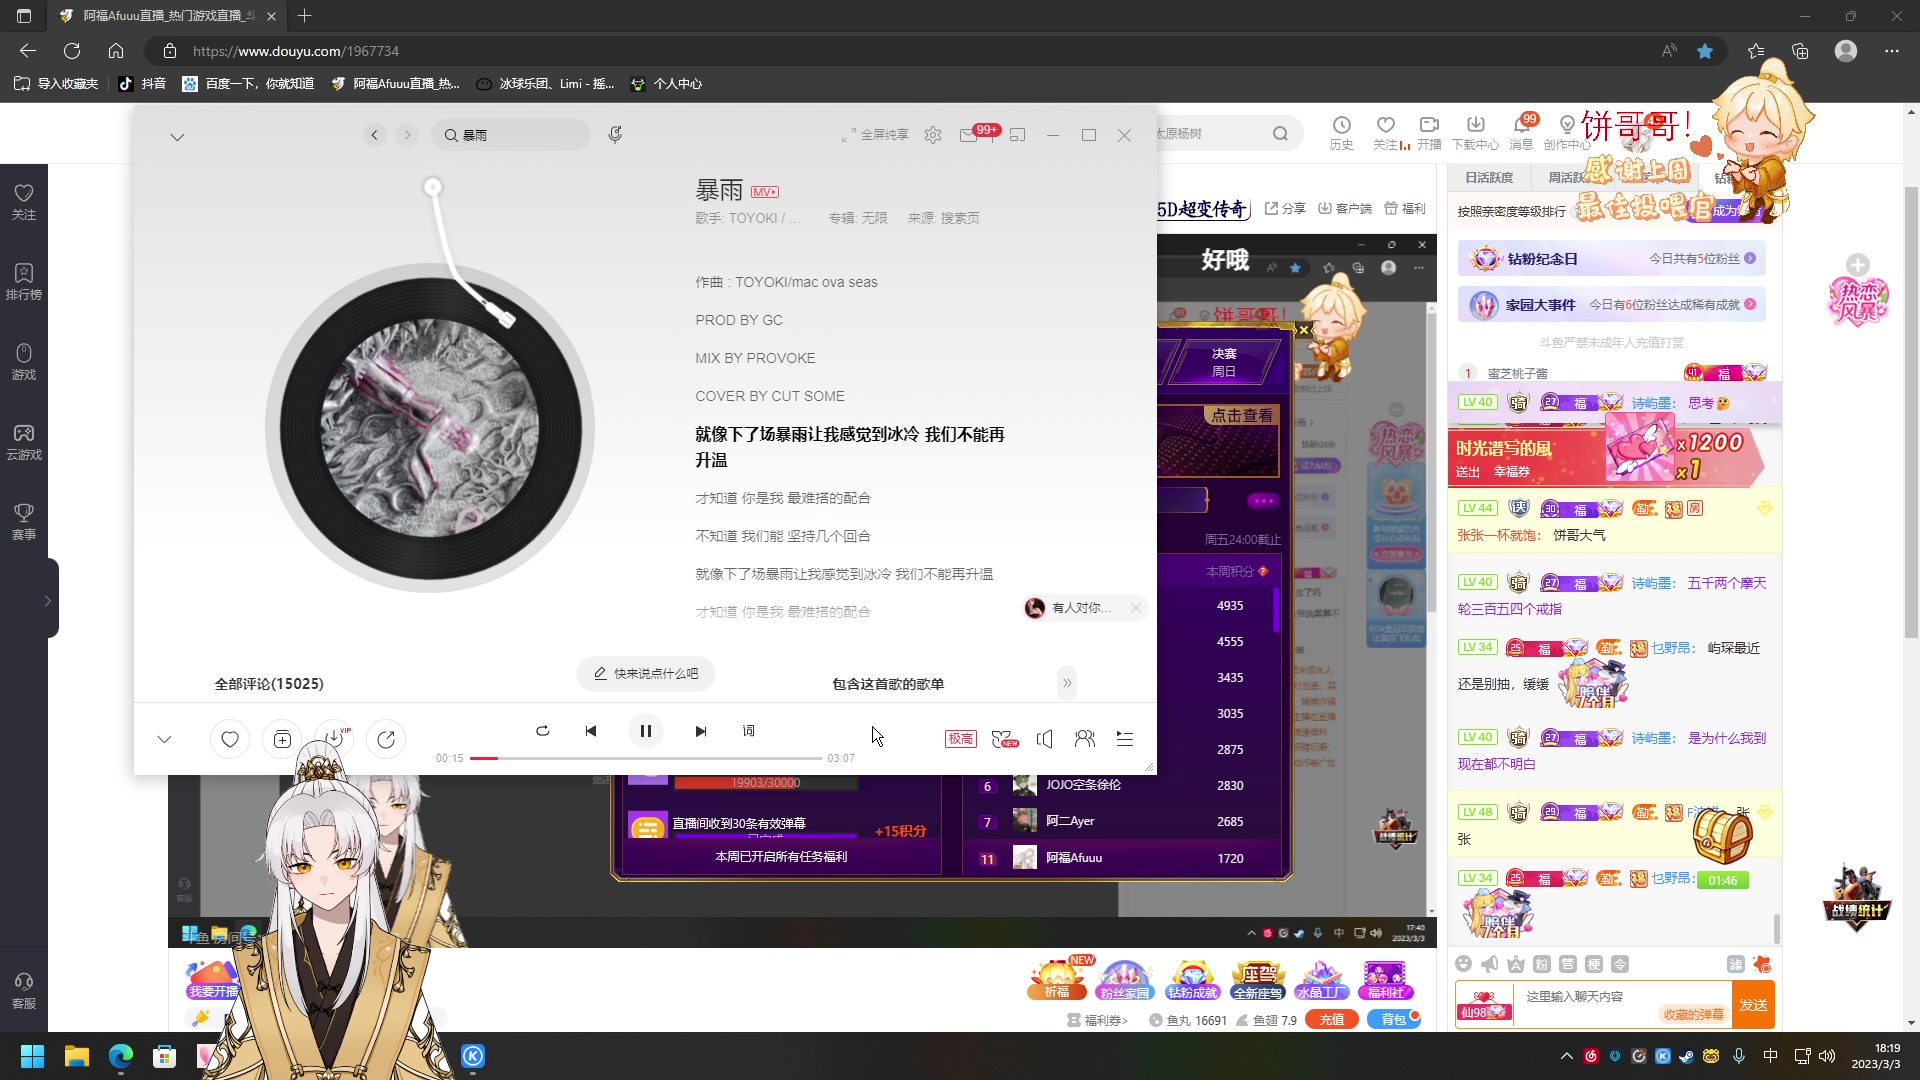Open the album 无限 link

(x=875, y=218)
